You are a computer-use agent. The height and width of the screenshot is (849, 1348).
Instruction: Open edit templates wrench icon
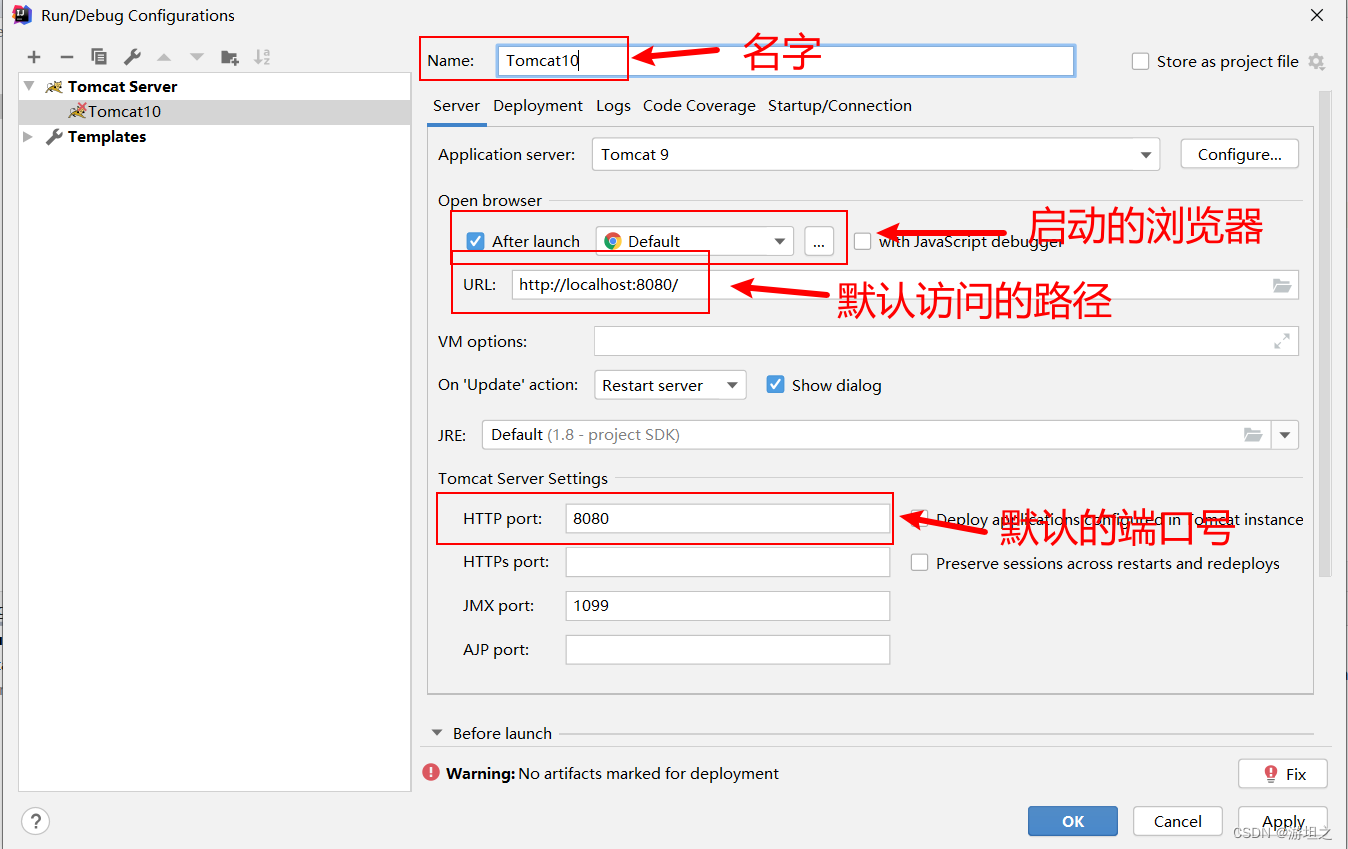click(x=132, y=58)
